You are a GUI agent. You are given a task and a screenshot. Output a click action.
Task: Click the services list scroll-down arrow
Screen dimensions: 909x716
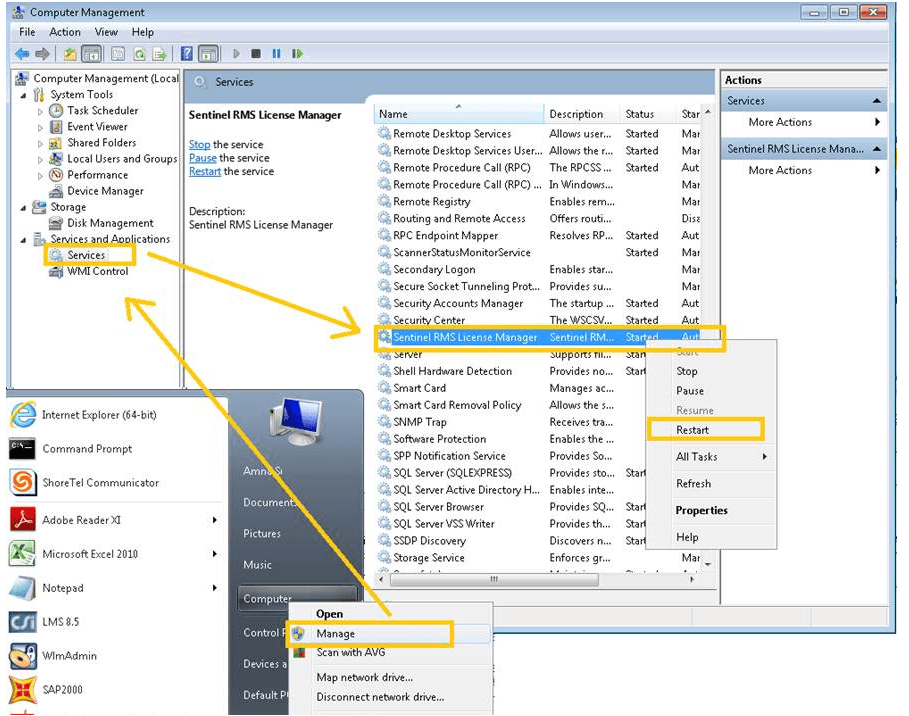coord(708,564)
